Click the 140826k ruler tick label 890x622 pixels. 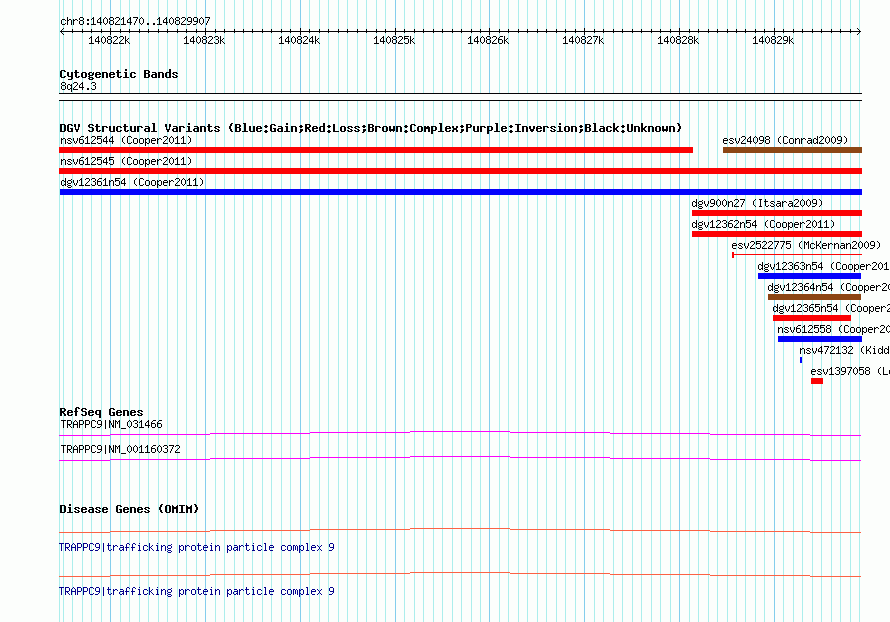pos(488,41)
